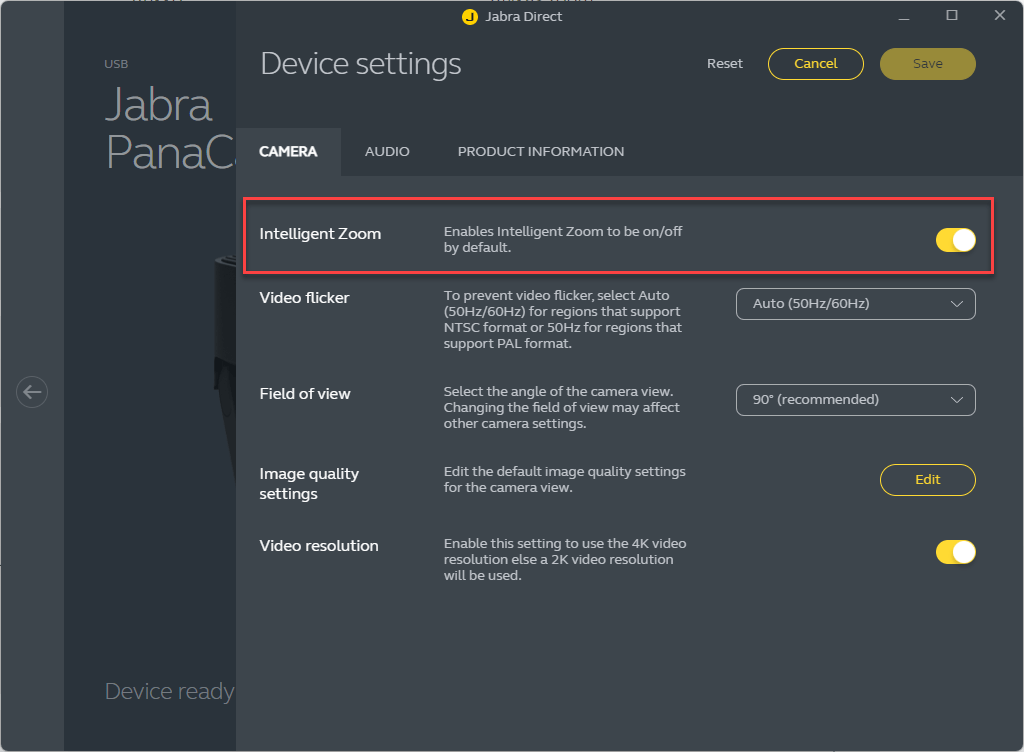Select the CAMERA tab
Image resolution: width=1024 pixels, height=752 pixels.
pos(288,152)
